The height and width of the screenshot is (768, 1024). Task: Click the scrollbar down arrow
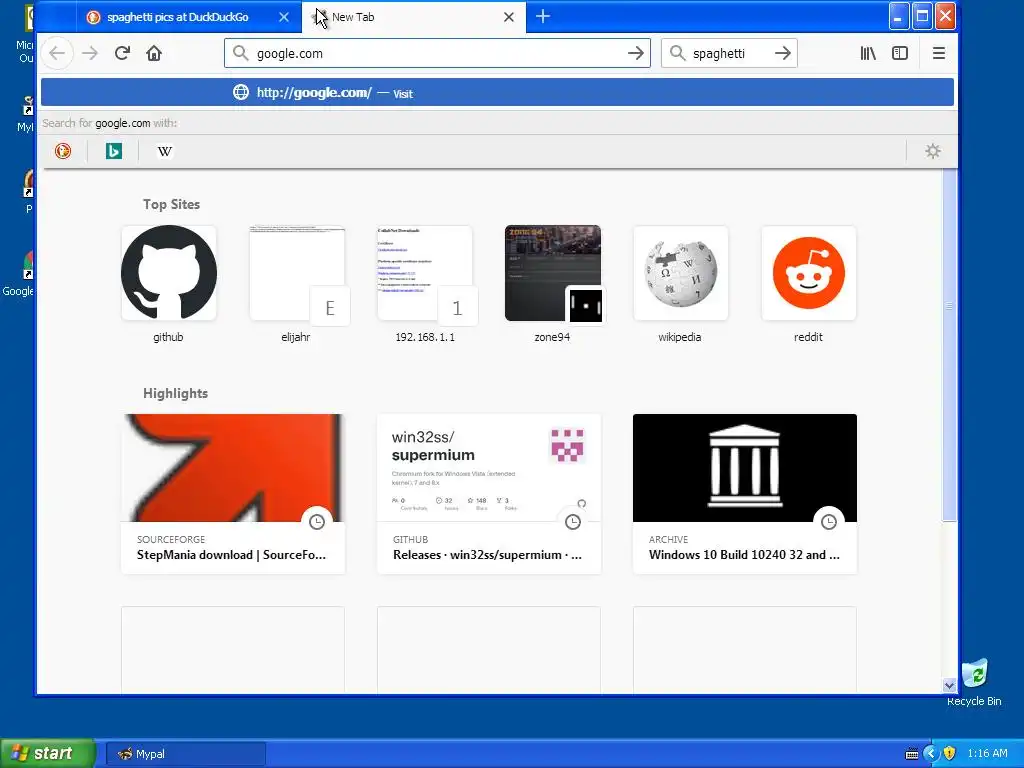pyautogui.click(x=950, y=686)
